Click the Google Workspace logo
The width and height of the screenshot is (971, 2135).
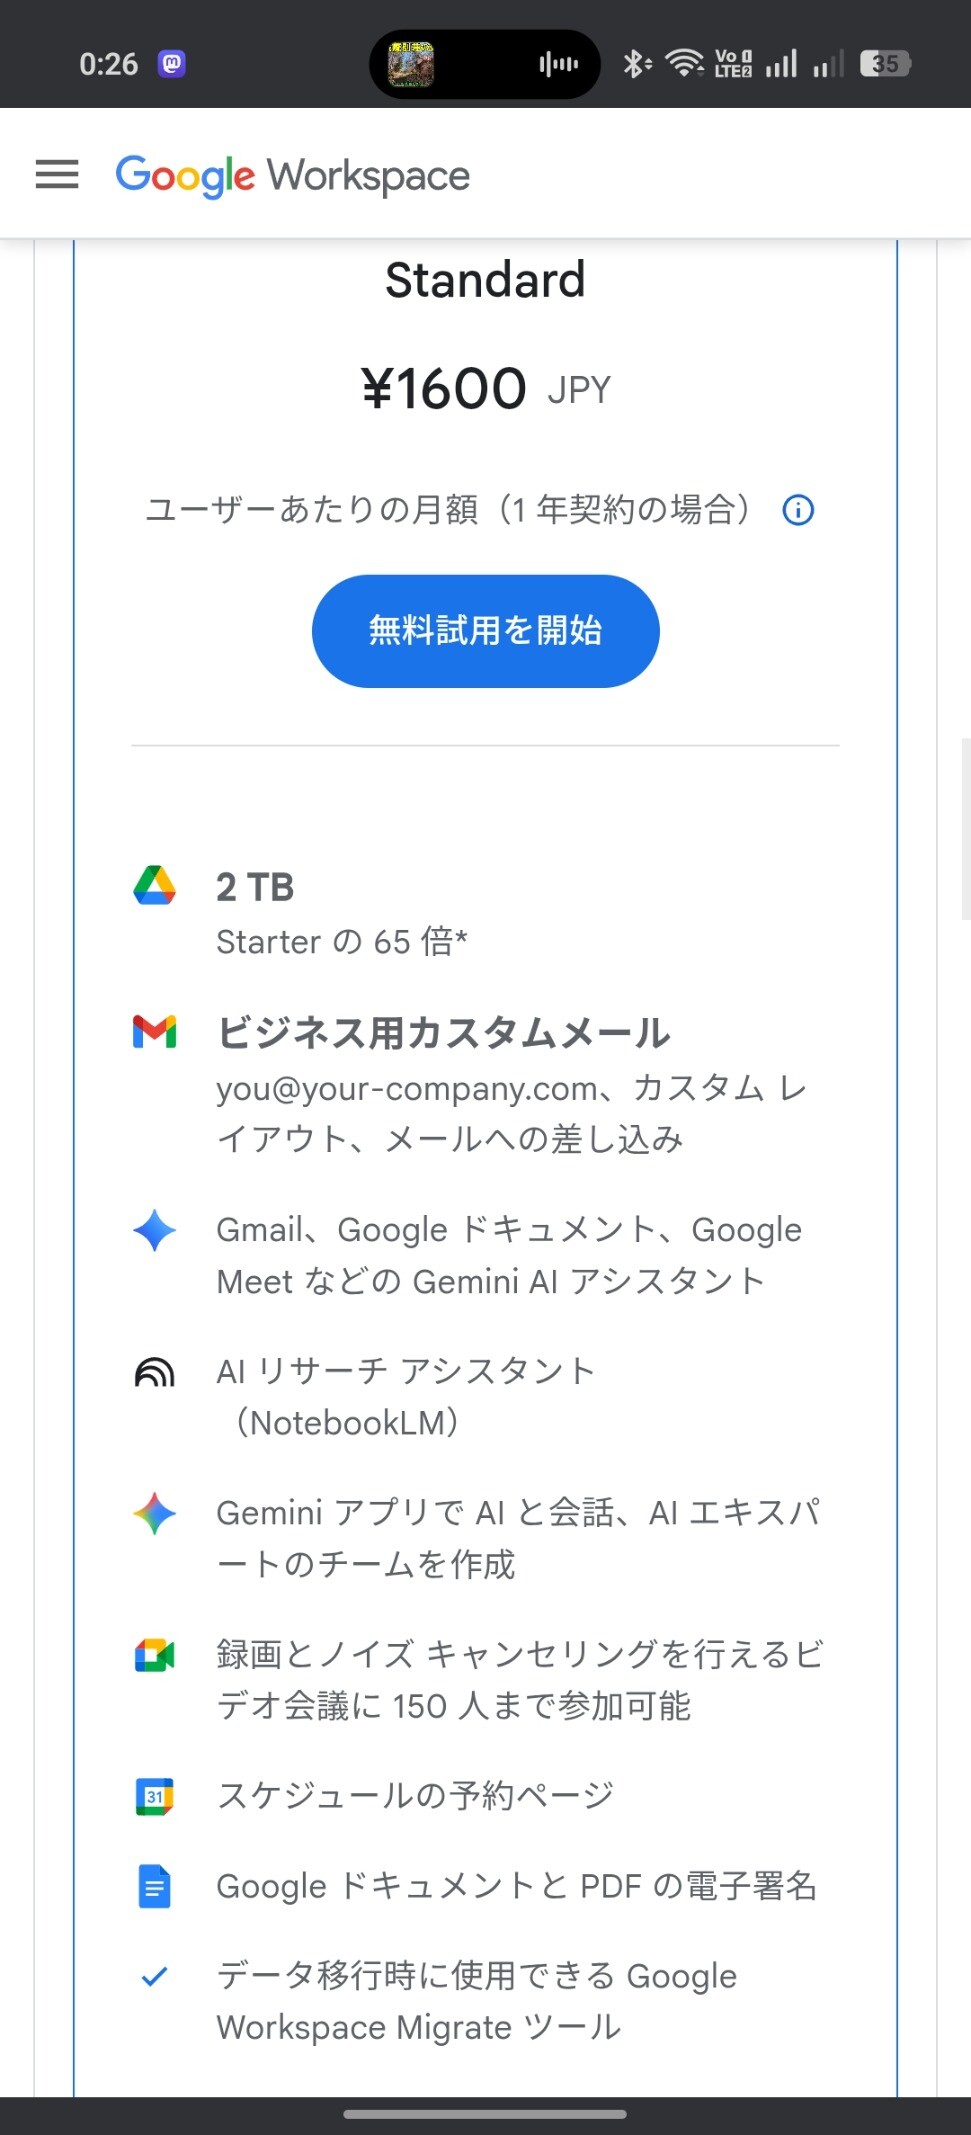(x=292, y=176)
